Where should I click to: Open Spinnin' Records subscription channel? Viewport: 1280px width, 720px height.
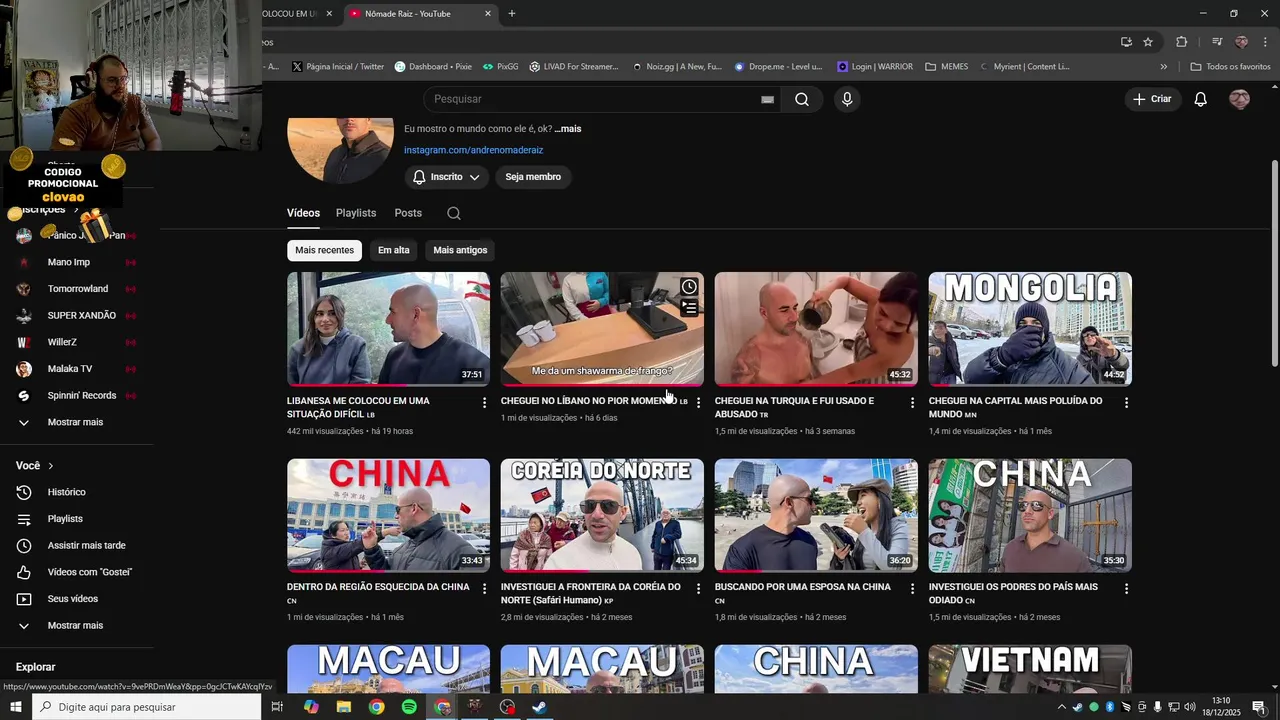pos(82,396)
